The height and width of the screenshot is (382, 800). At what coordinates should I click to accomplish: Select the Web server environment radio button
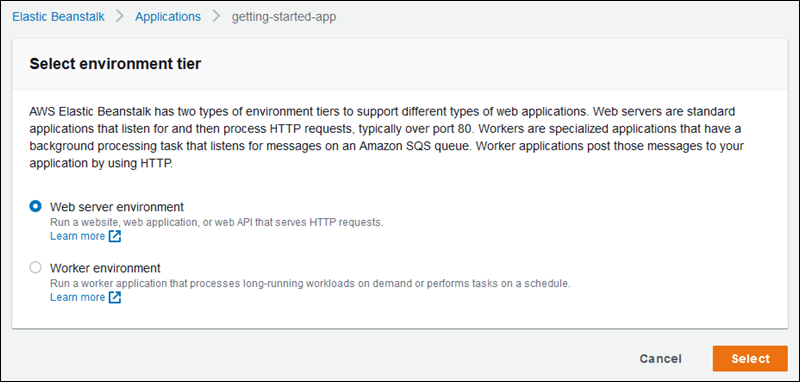point(35,207)
